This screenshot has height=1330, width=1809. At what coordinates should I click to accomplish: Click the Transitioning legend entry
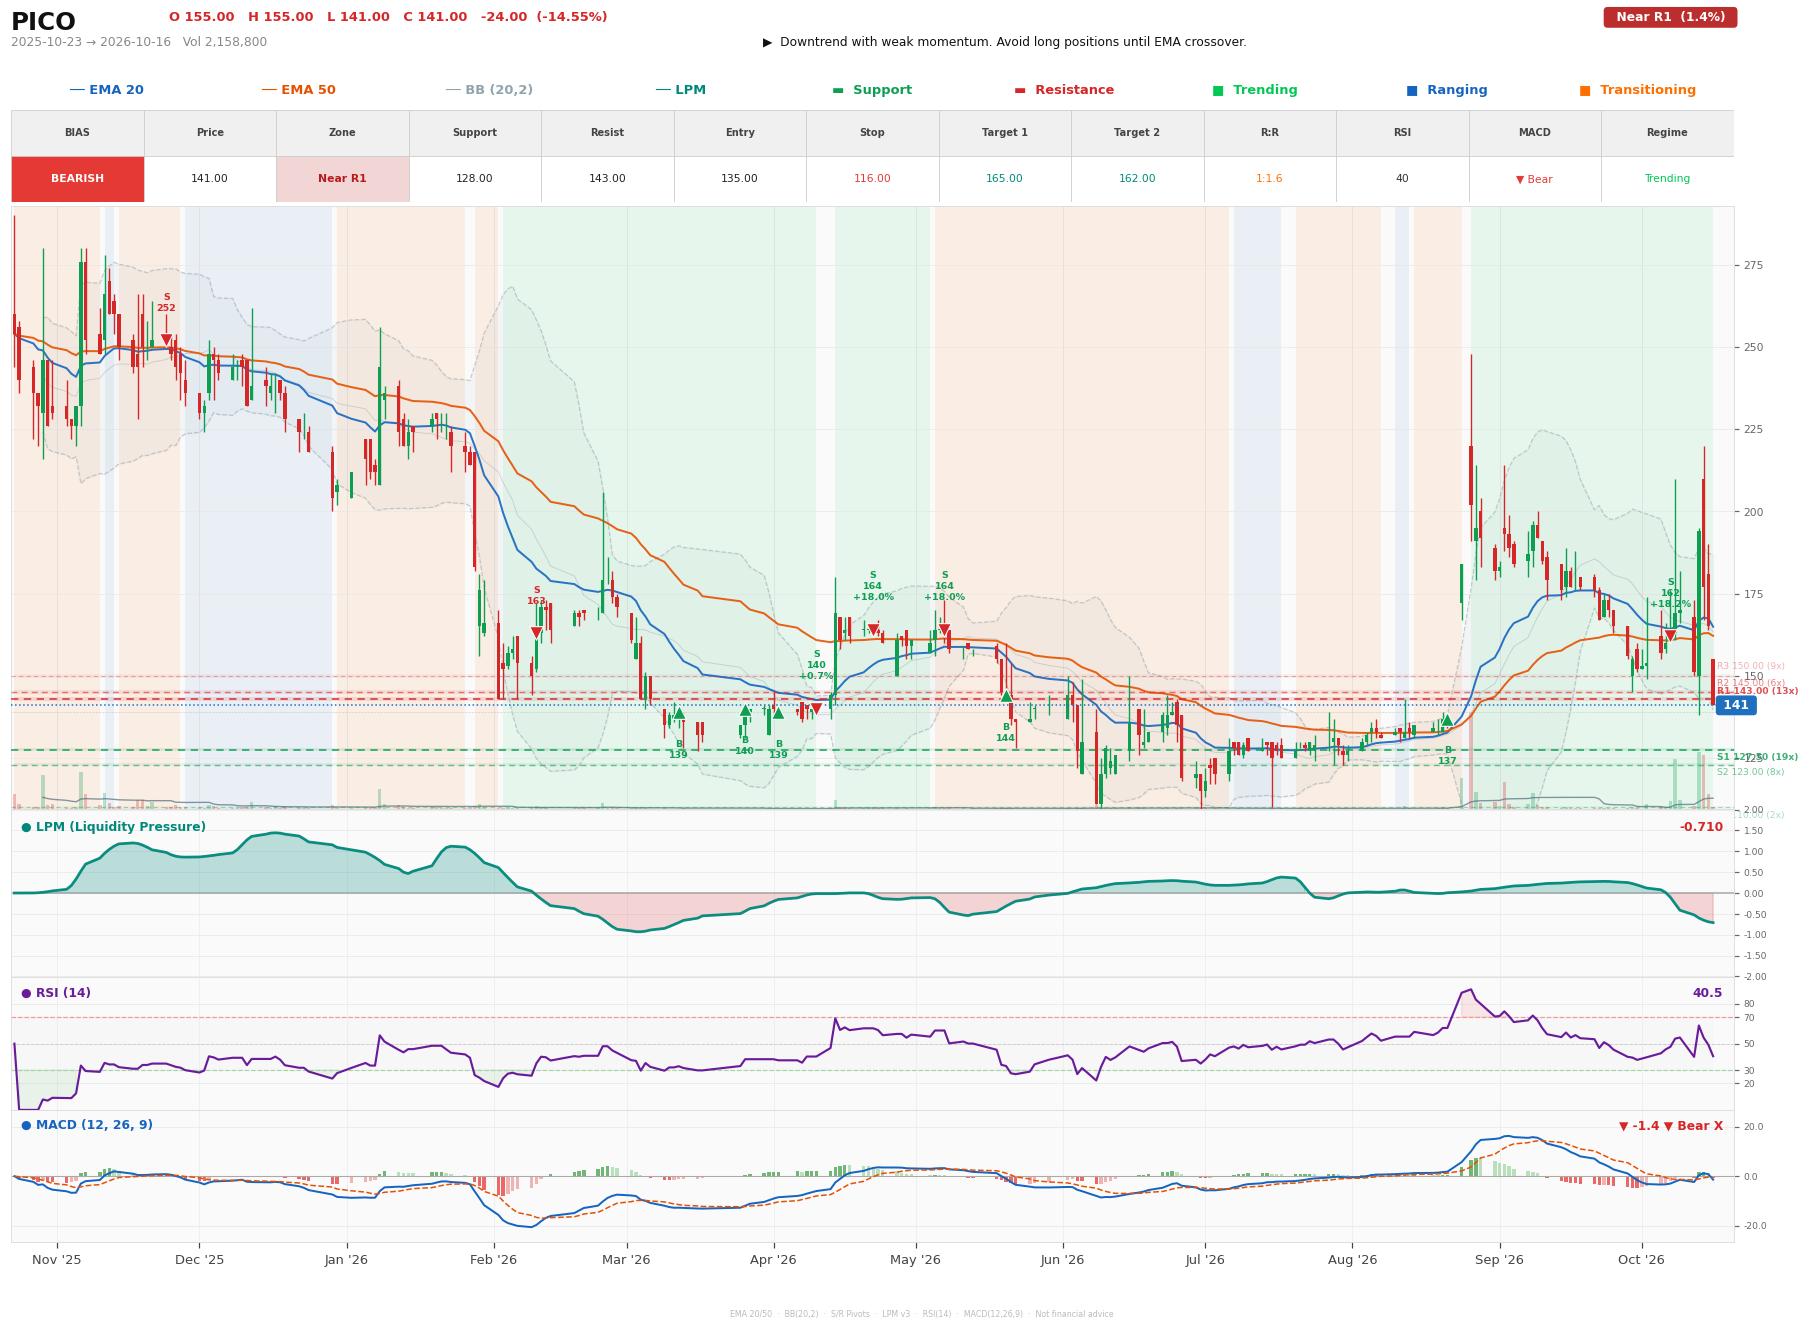tap(1638, 90)
